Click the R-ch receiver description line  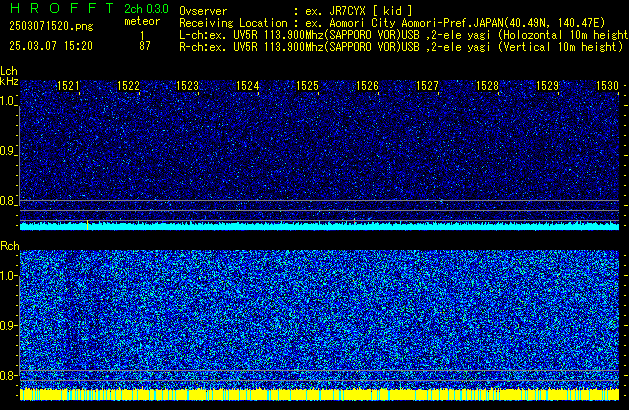click(x=401, y=47)
